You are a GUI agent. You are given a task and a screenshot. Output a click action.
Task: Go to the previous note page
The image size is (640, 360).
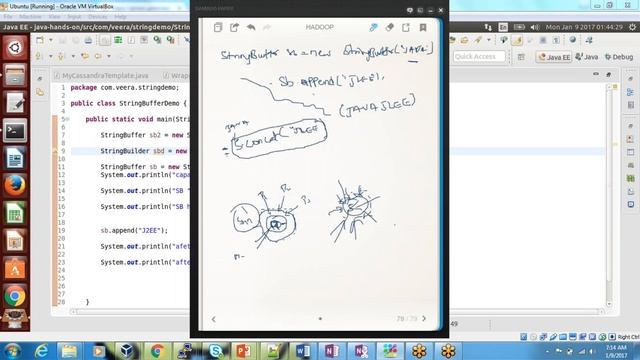pyautogui.click(x=214, y=319)
